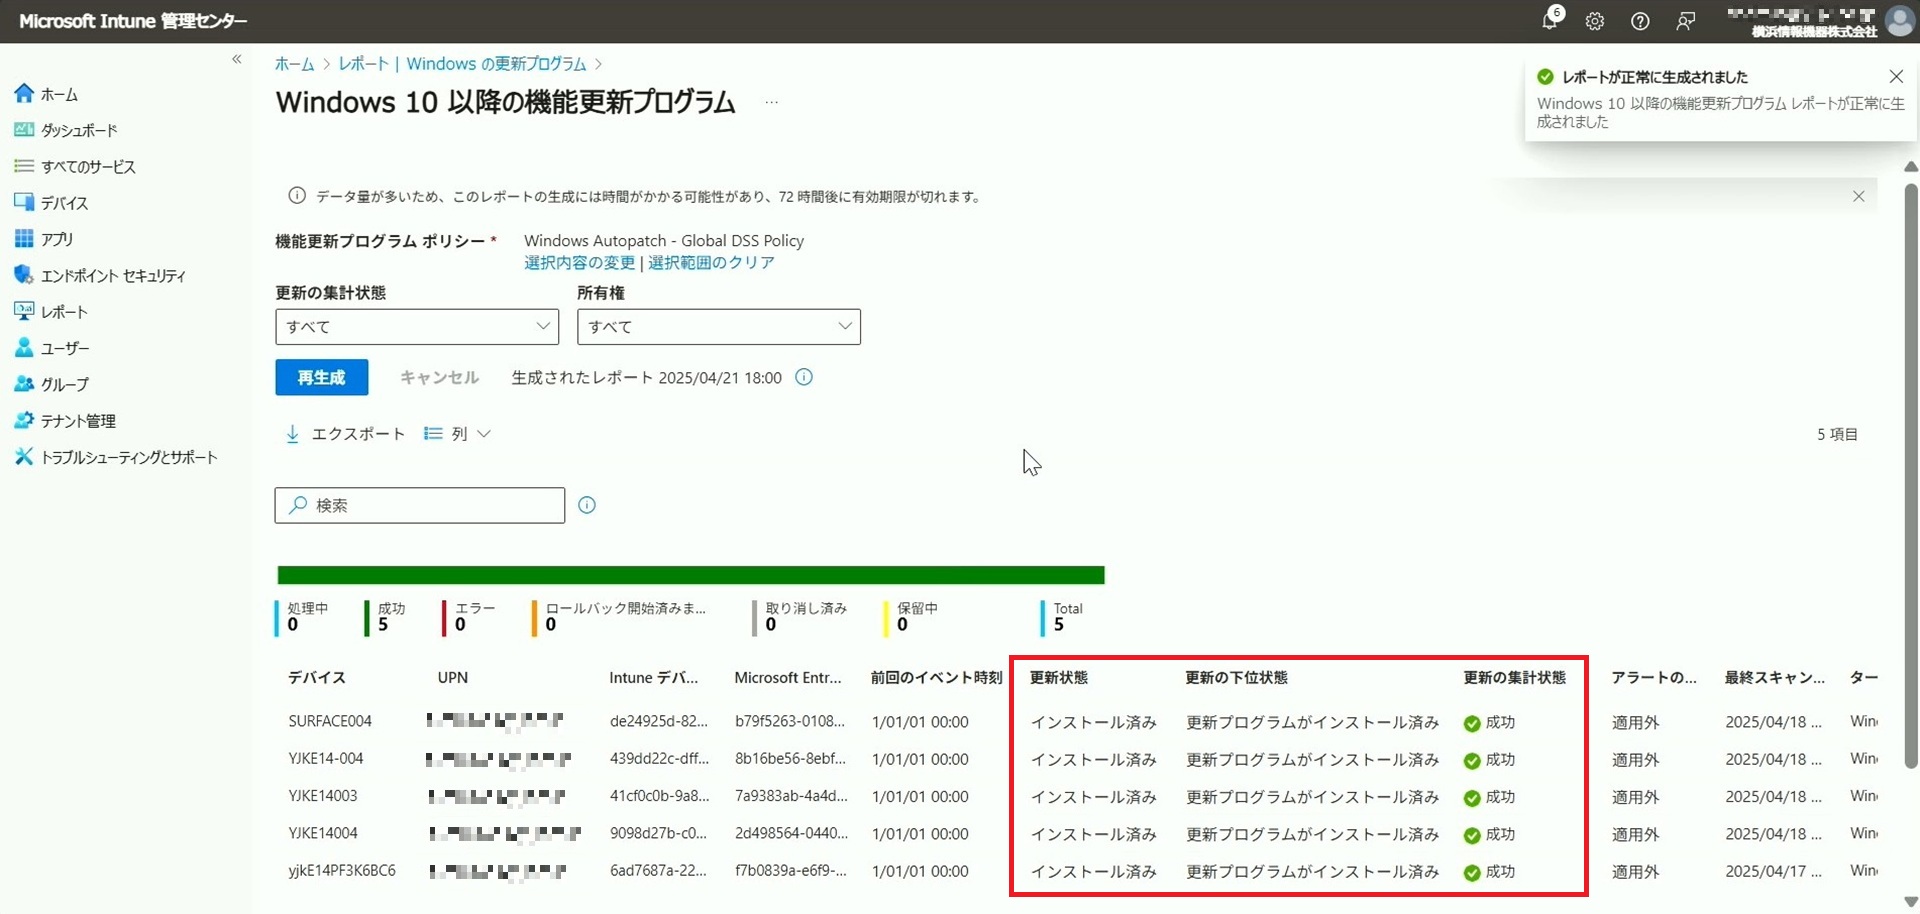The width and height of the screenshot is (1920, 914).
Task: Sort by 更新状態 column header
Action: coord(1059,678)
